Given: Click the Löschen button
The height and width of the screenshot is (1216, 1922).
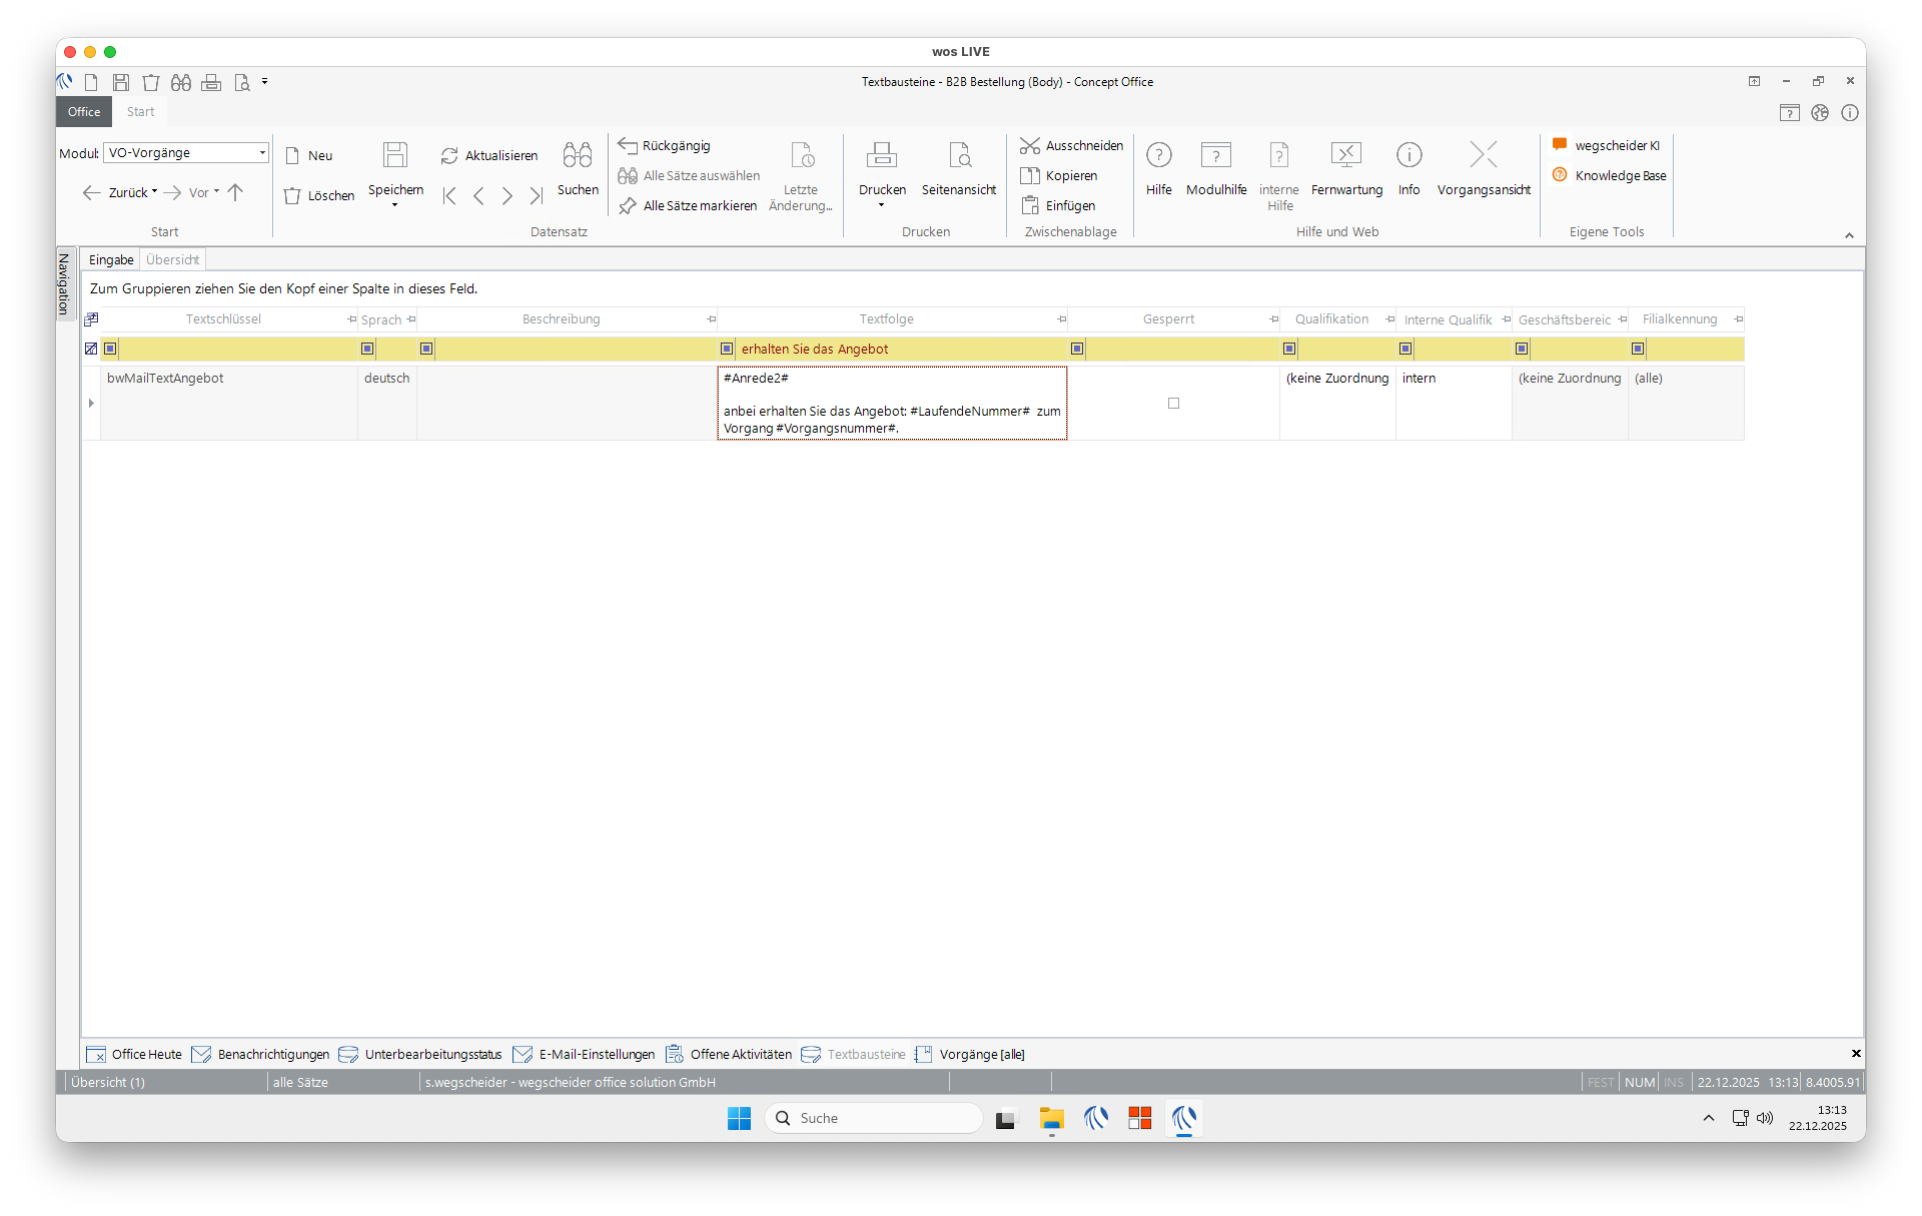Looking at the screenshot, I should pyautogui.click(x=320, y=196).
